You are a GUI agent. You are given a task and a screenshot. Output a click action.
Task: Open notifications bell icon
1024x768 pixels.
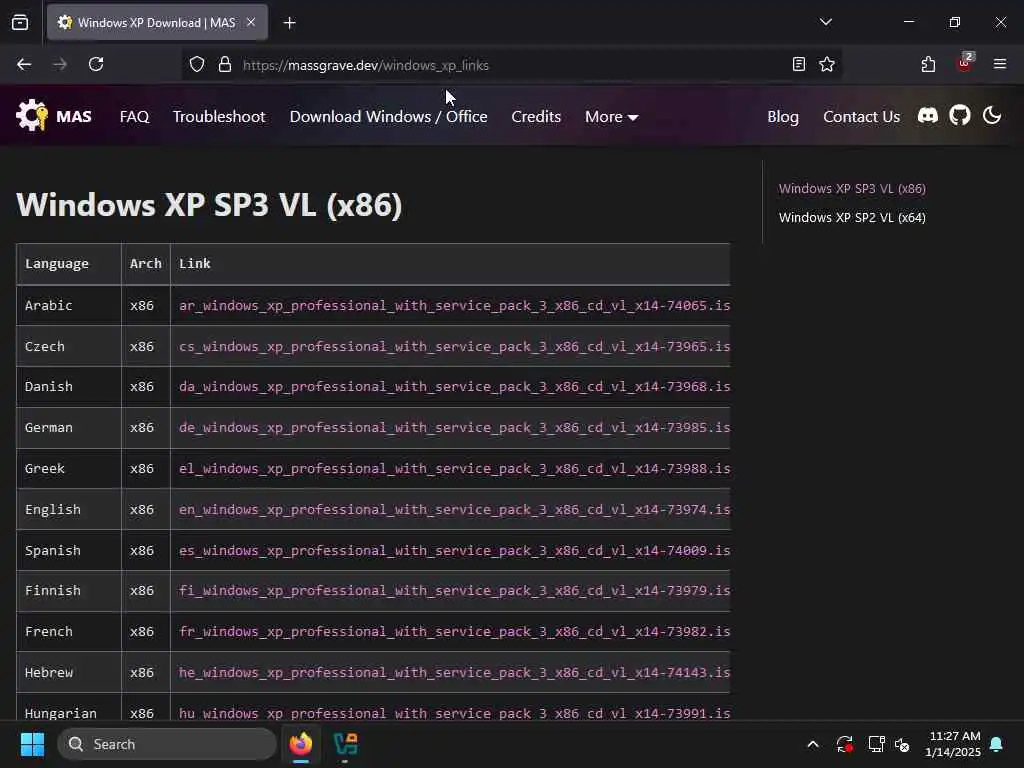coord(996,744)
